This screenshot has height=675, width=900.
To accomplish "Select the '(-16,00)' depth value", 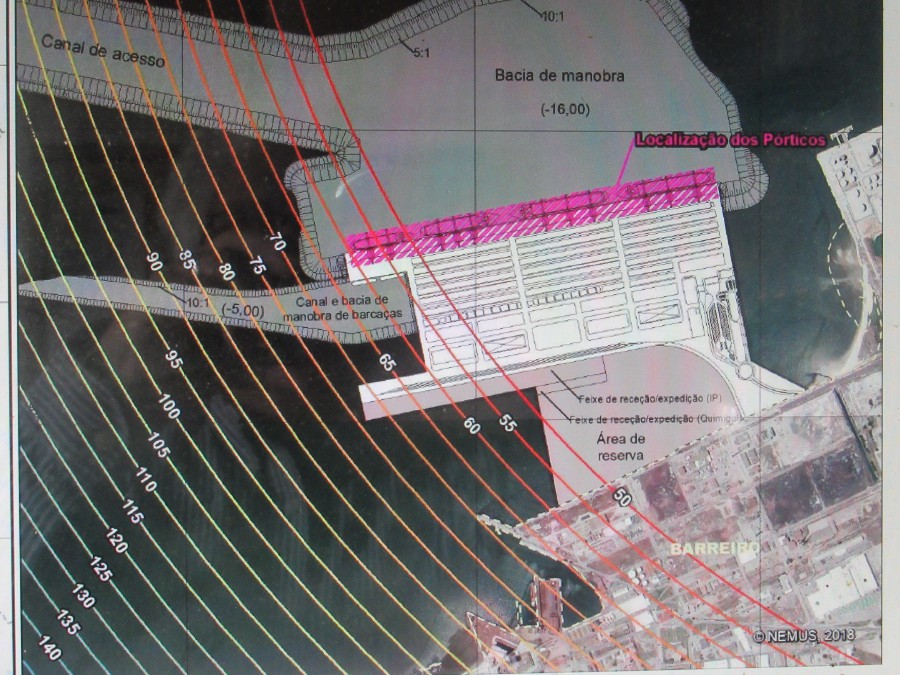I will (x=565, y=109).
